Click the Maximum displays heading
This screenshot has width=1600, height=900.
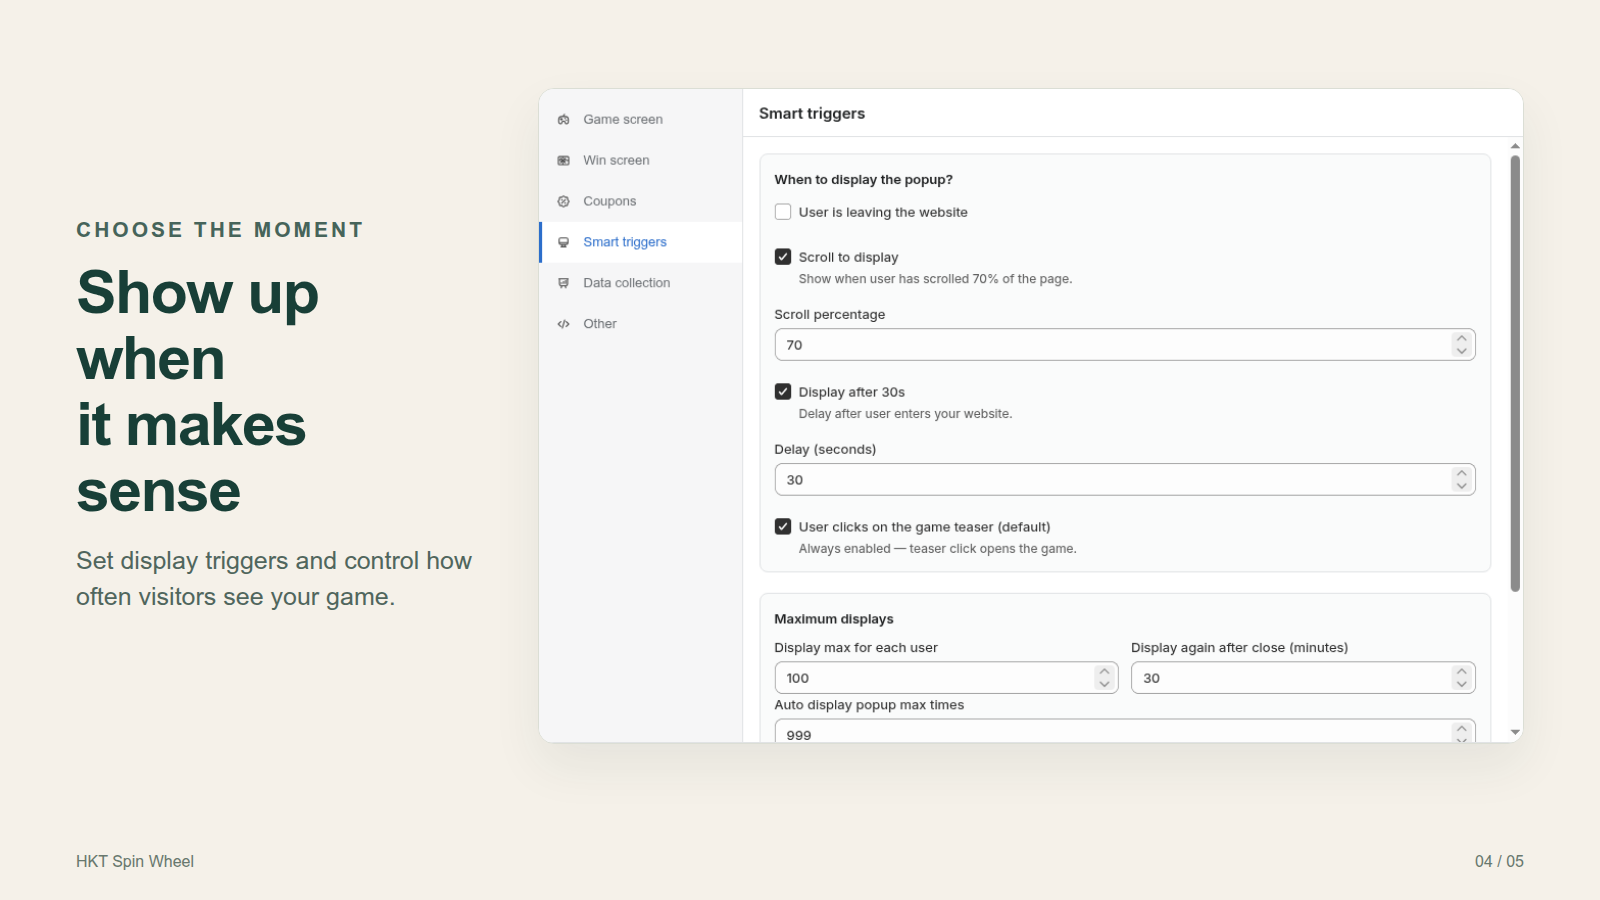(834, 619)
